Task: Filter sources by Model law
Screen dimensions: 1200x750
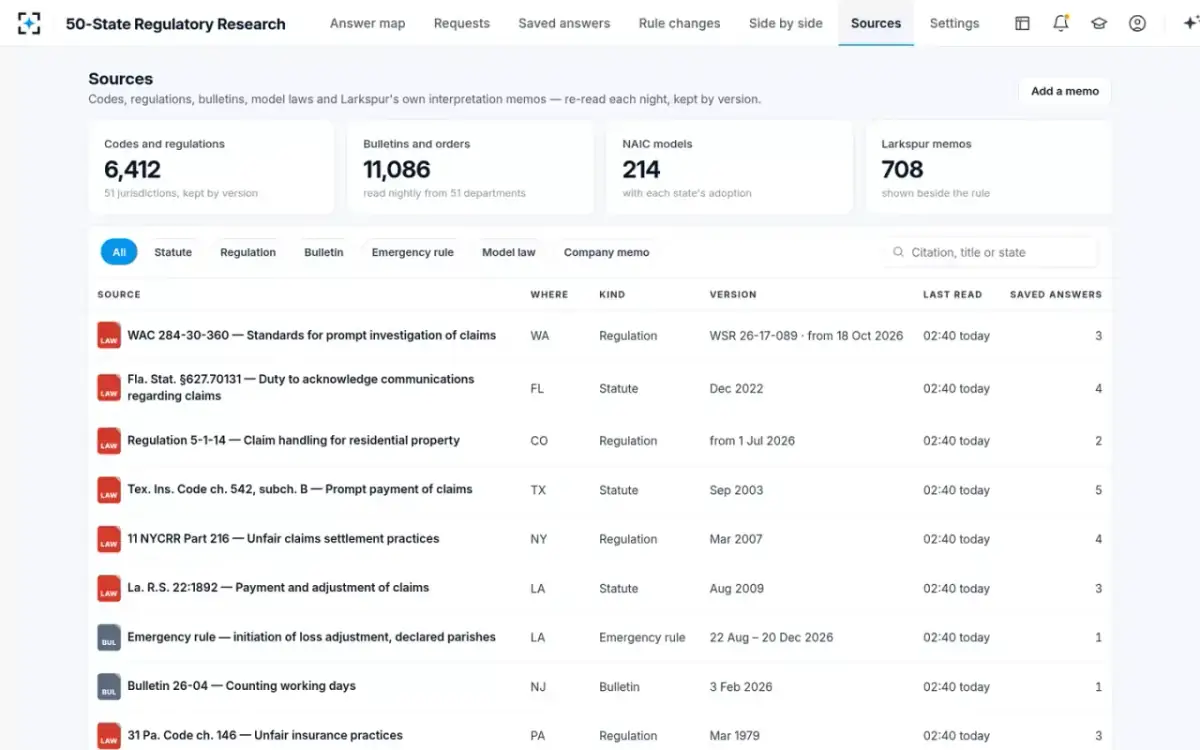Action: pyautogui.click(x=509, y=252)
